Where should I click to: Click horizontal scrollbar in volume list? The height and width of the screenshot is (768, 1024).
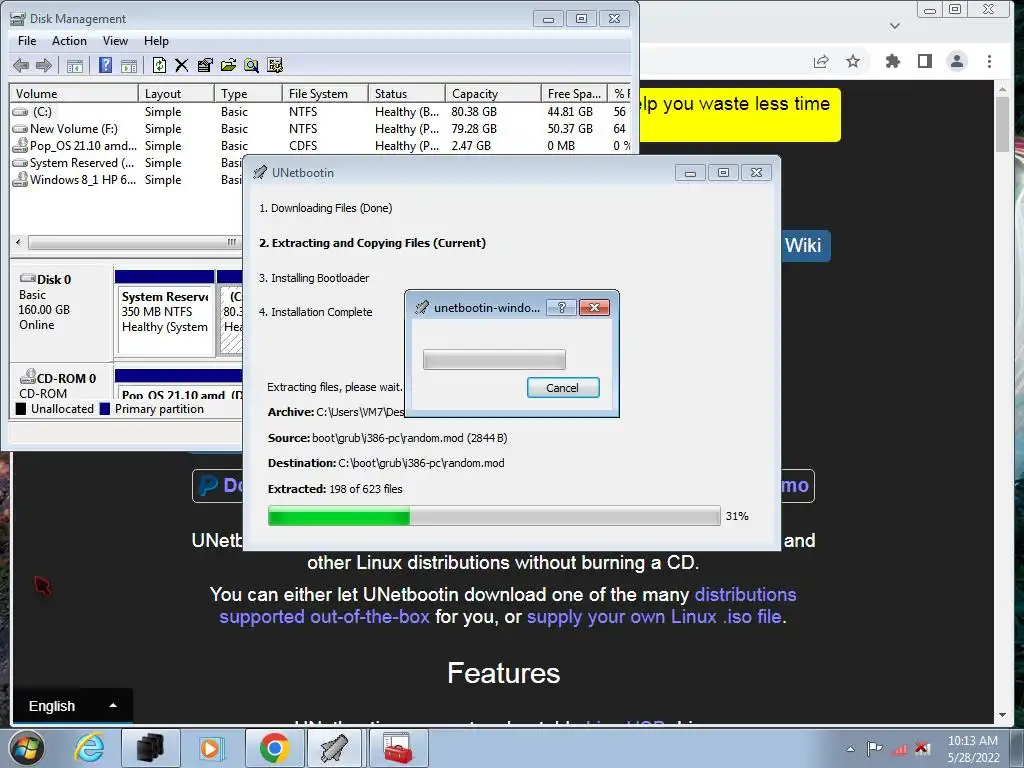(x=134, y=242)
